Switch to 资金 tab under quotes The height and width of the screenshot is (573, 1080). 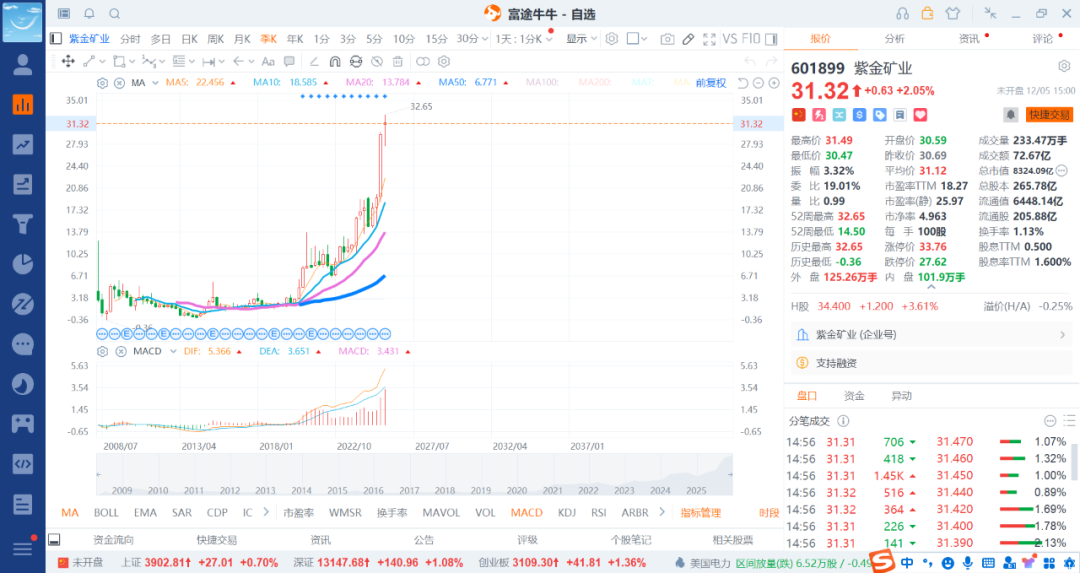click(854, 395)
